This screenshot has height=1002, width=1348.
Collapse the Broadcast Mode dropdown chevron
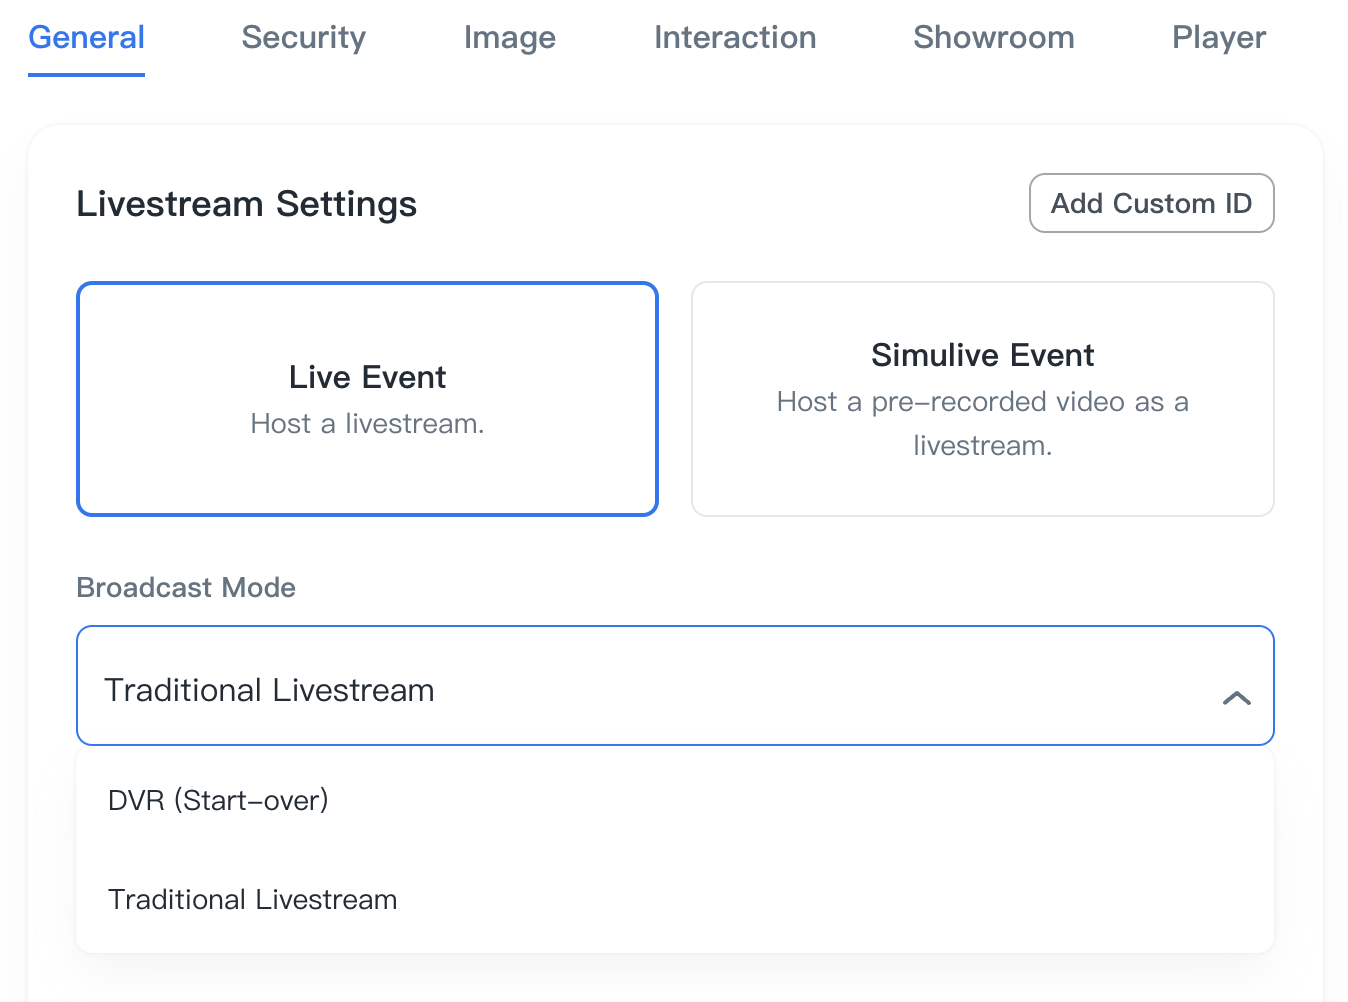pyautogui.click(x=1236, y=697)
